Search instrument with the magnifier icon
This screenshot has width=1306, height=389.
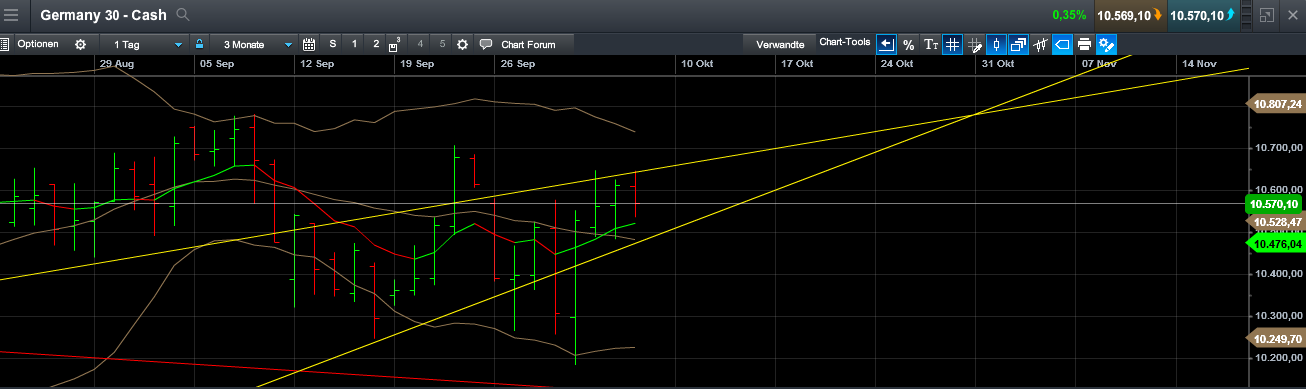pos(182,15)
